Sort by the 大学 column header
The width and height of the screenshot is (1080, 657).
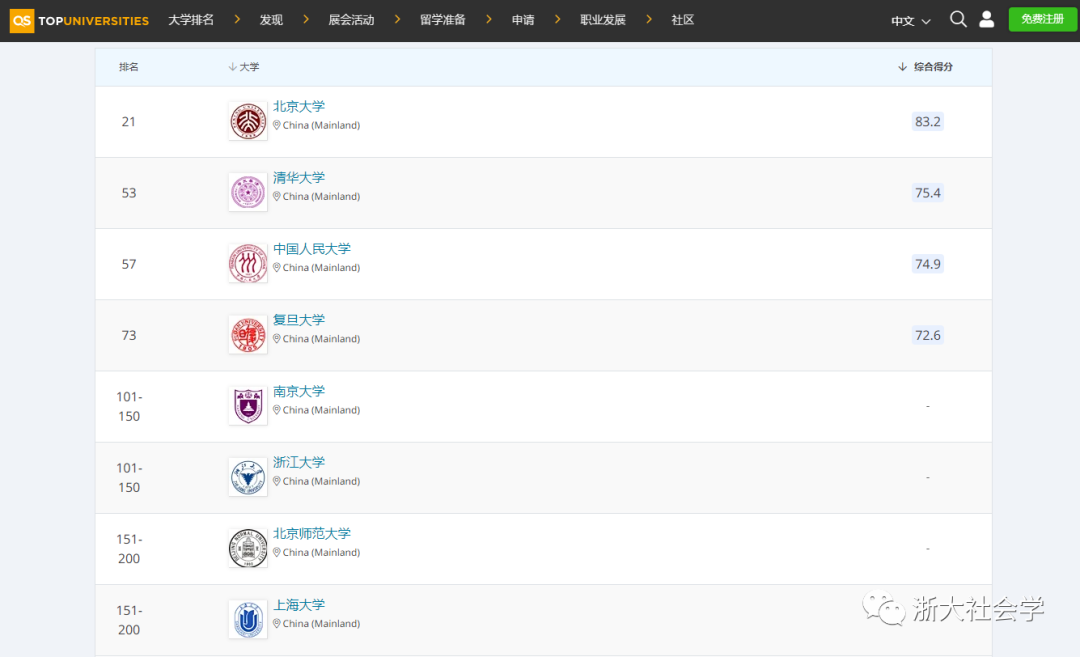tap(244, 67)
